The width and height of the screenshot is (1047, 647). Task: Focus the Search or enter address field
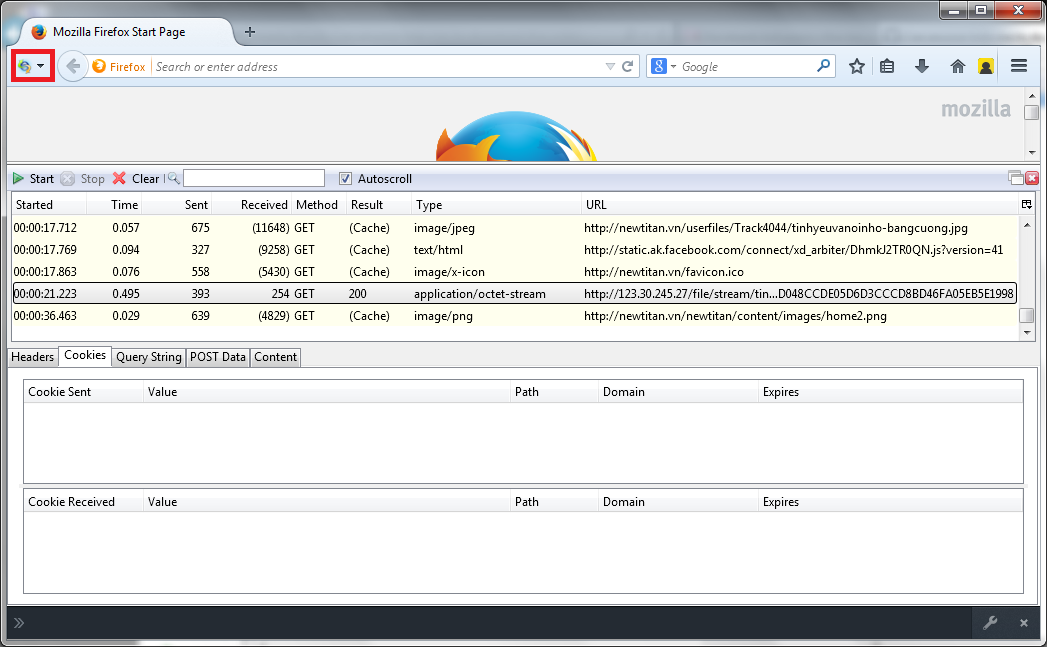pos(377,67)
